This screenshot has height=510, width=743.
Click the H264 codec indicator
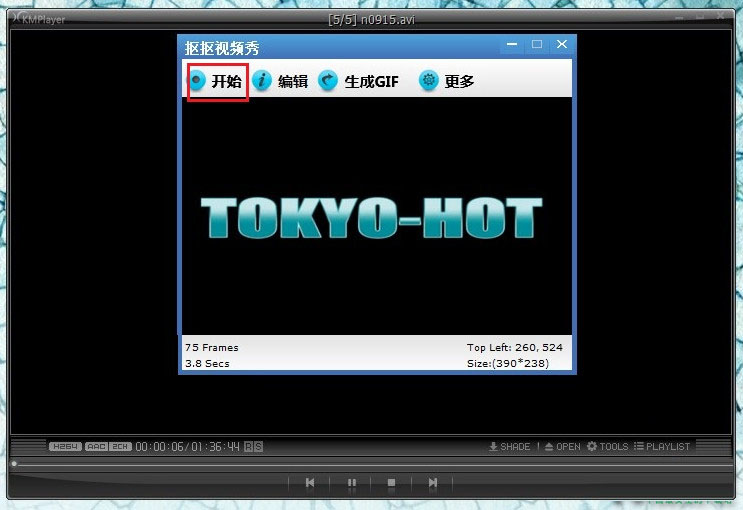(x=65, y=446)
